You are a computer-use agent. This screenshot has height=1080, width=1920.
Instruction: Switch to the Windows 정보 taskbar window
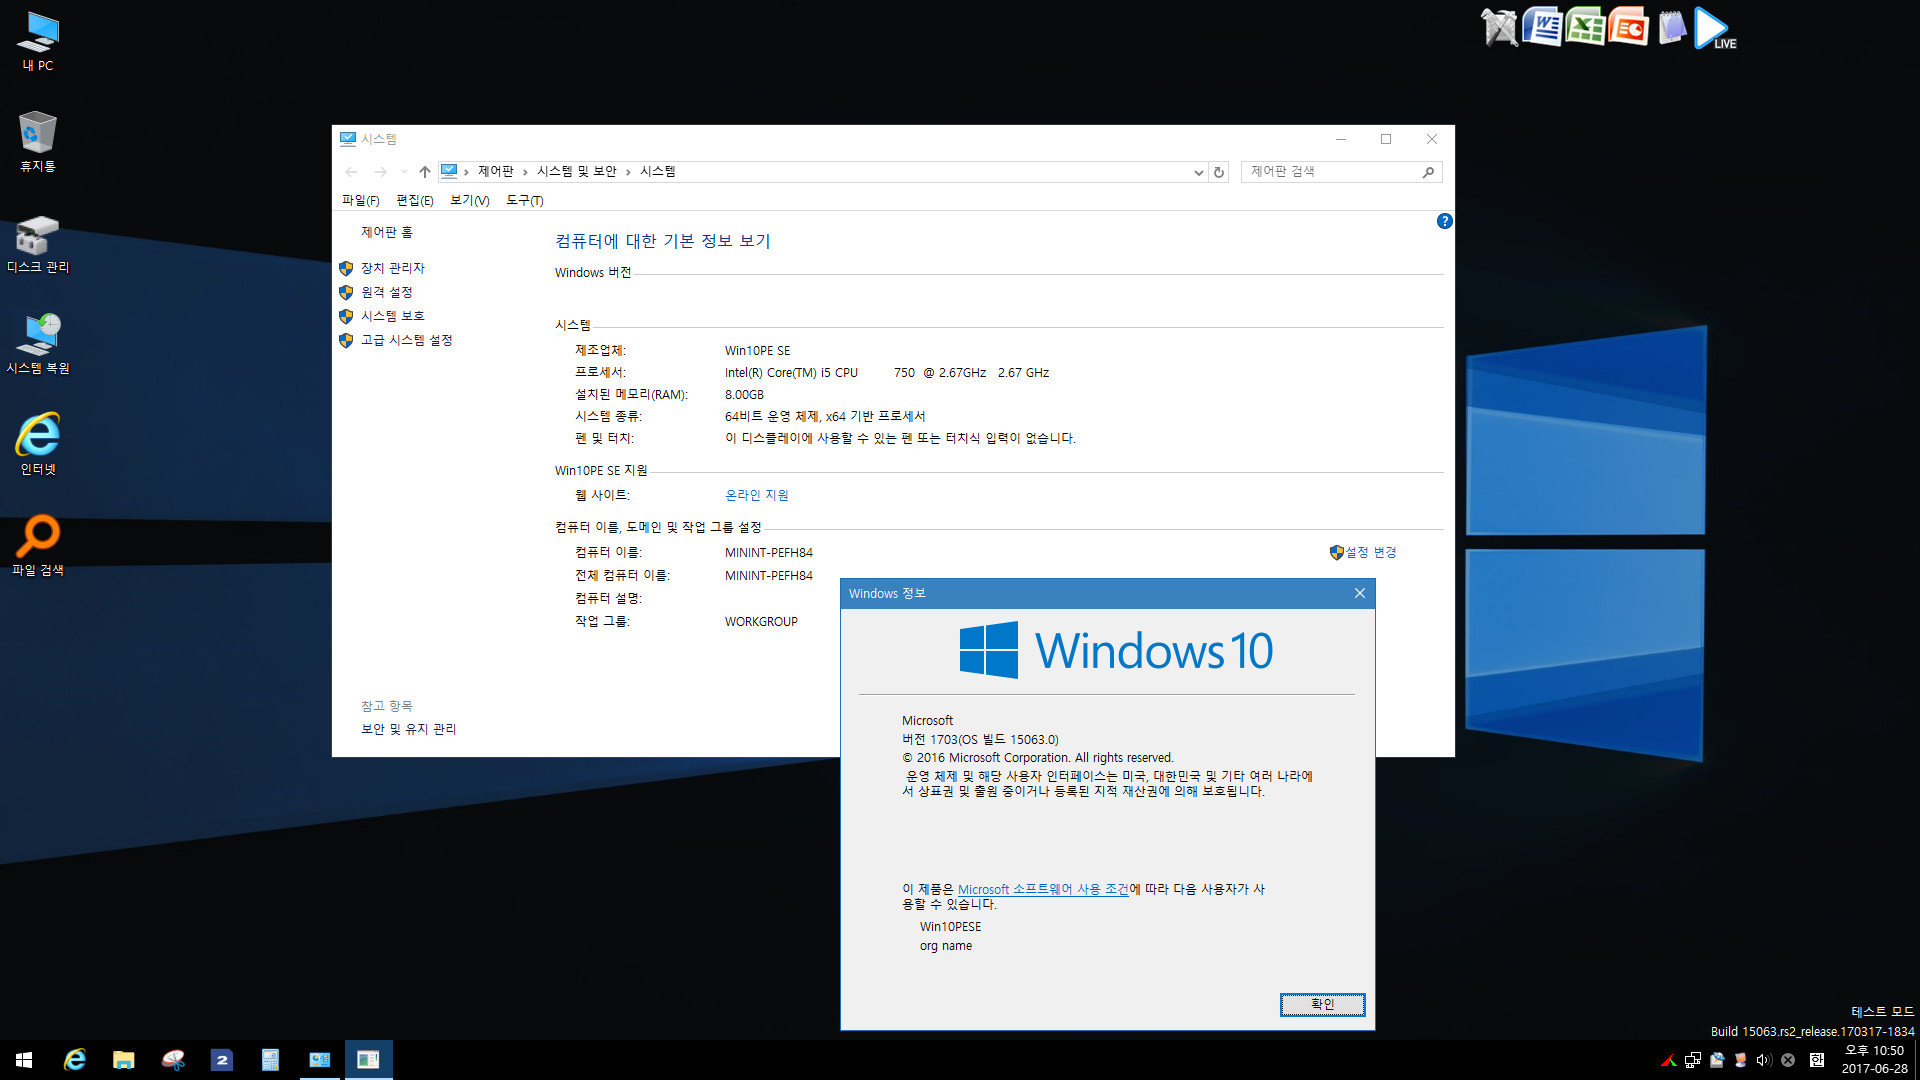coord(368,1060)
